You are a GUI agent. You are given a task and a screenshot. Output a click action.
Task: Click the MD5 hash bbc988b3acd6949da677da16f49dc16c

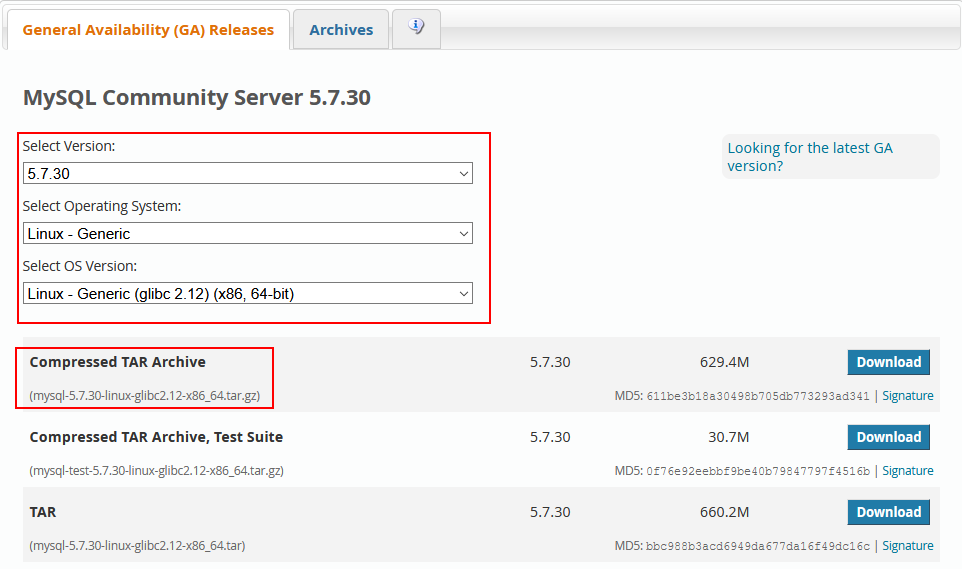coord(758,546)
